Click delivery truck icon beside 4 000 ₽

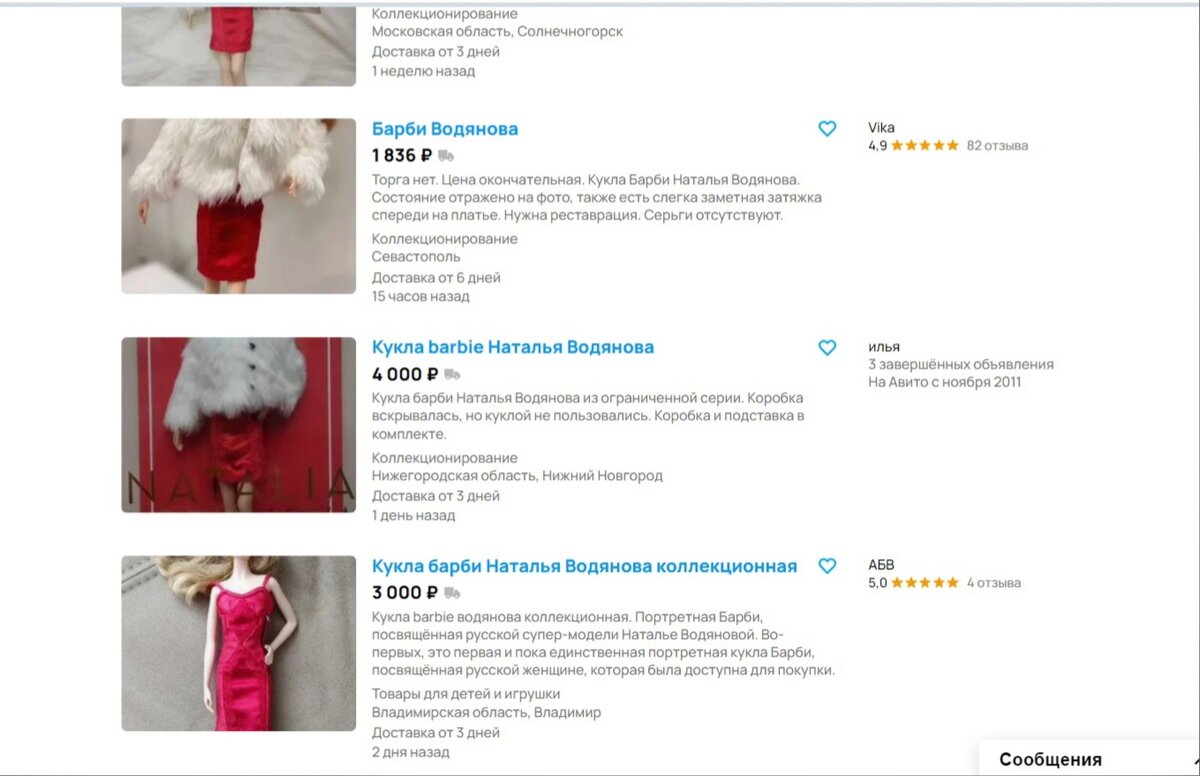pyautogui.click(x=452, y=375)
